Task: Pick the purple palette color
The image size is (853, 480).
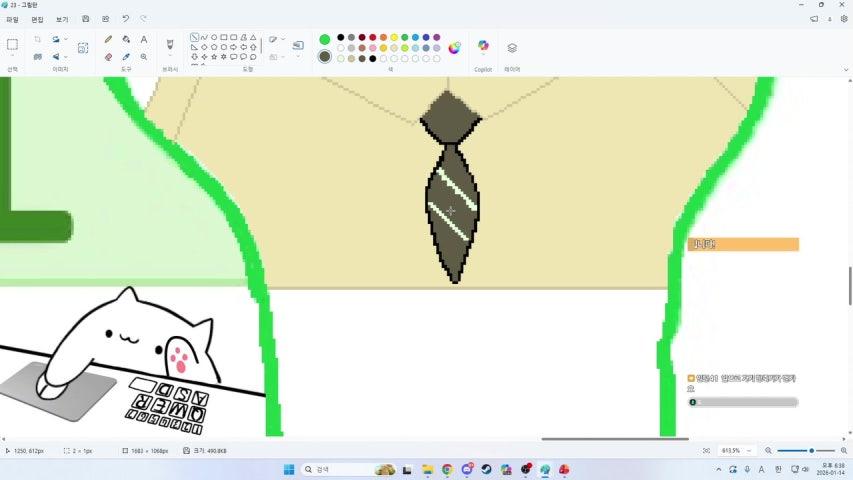Action: tap(437, 38)
